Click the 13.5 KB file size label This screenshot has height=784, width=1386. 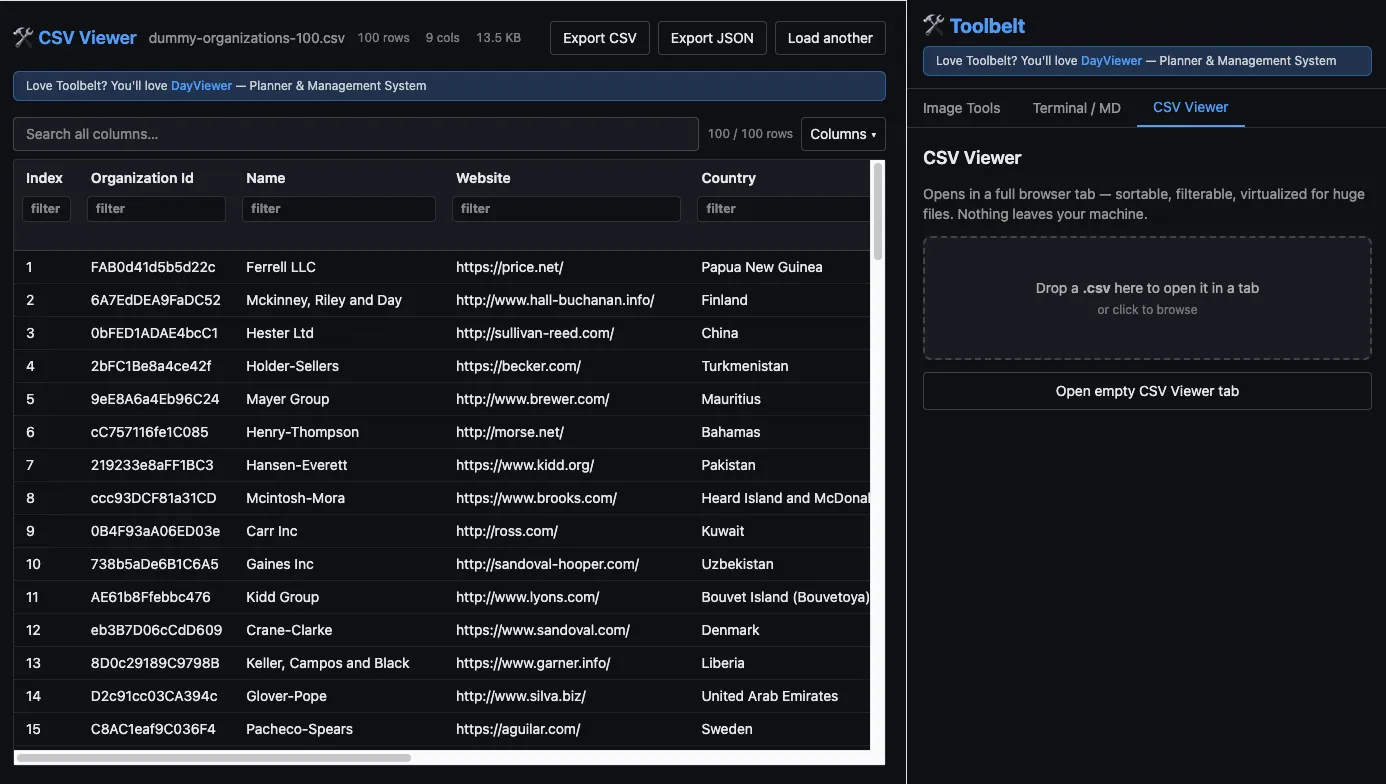pyautogui.click(x=498, y=38)
